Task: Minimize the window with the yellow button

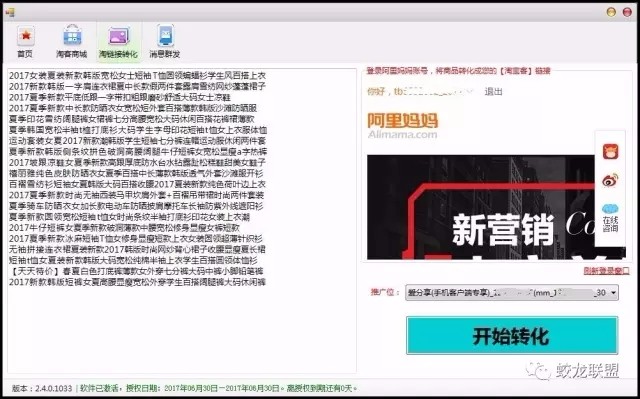Action: 611,12
